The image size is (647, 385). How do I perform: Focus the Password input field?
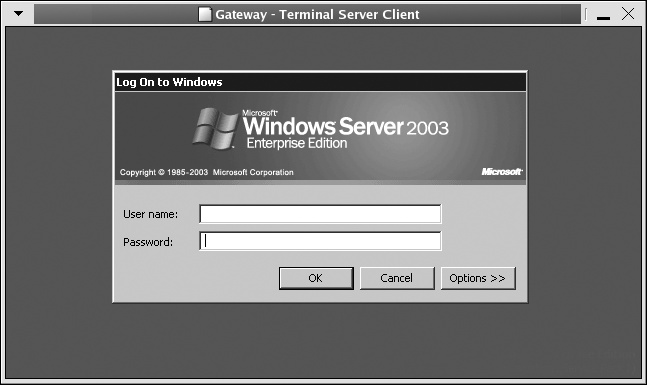[x=320, y=241]
